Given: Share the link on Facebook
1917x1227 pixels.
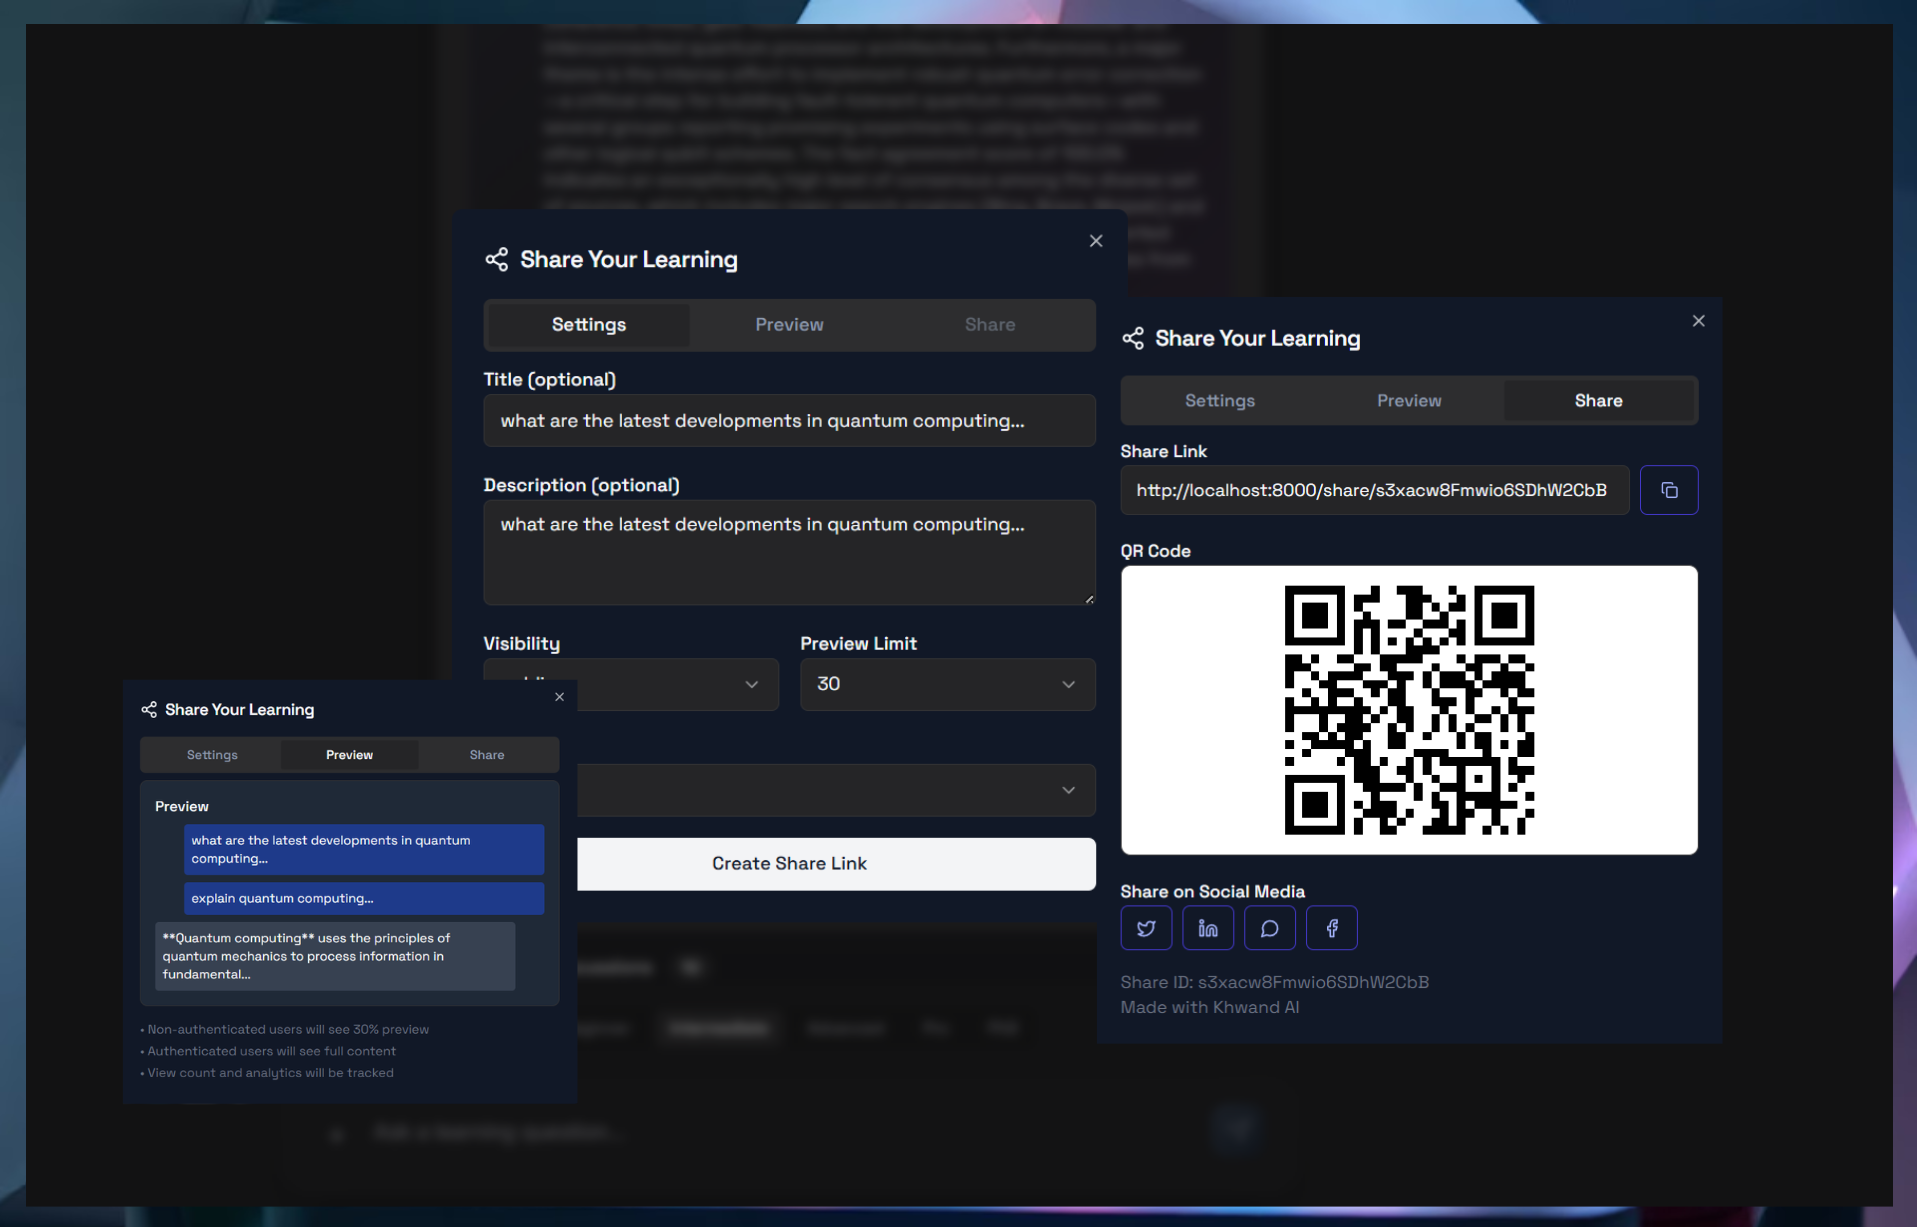Looking at the screenshot, I should [1331, 927].
